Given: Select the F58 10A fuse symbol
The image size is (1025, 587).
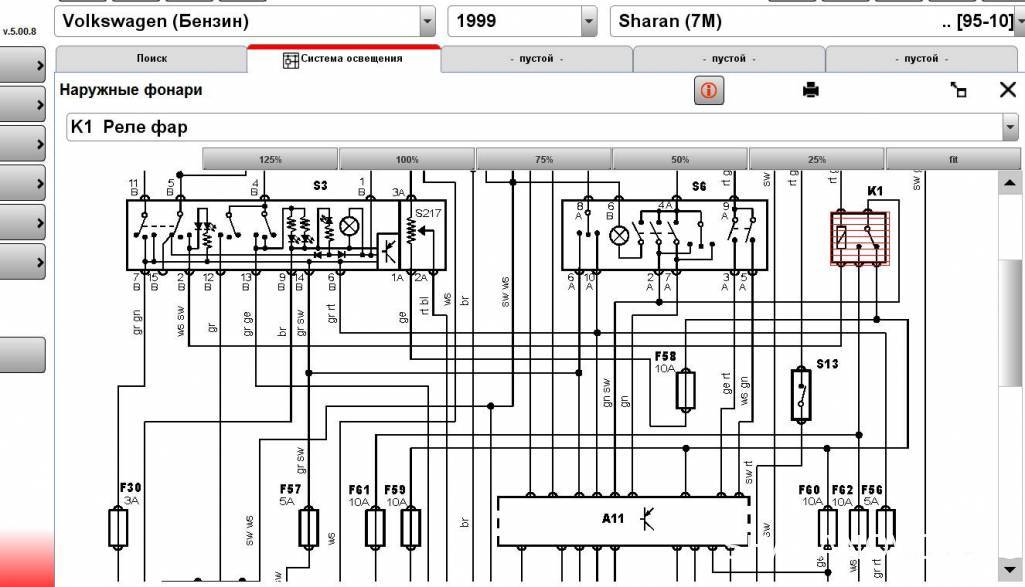Looking at the screenshot, I should [685, 390].
